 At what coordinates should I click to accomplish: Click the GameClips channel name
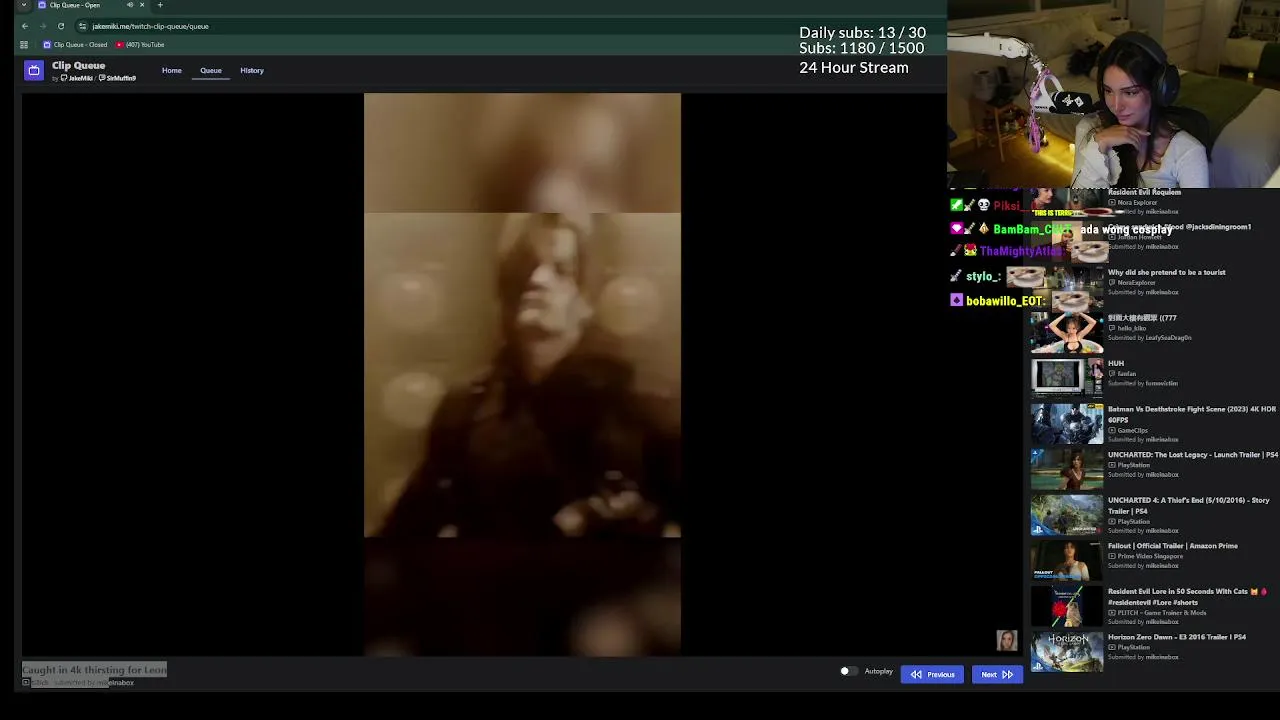coord(1133,430)
